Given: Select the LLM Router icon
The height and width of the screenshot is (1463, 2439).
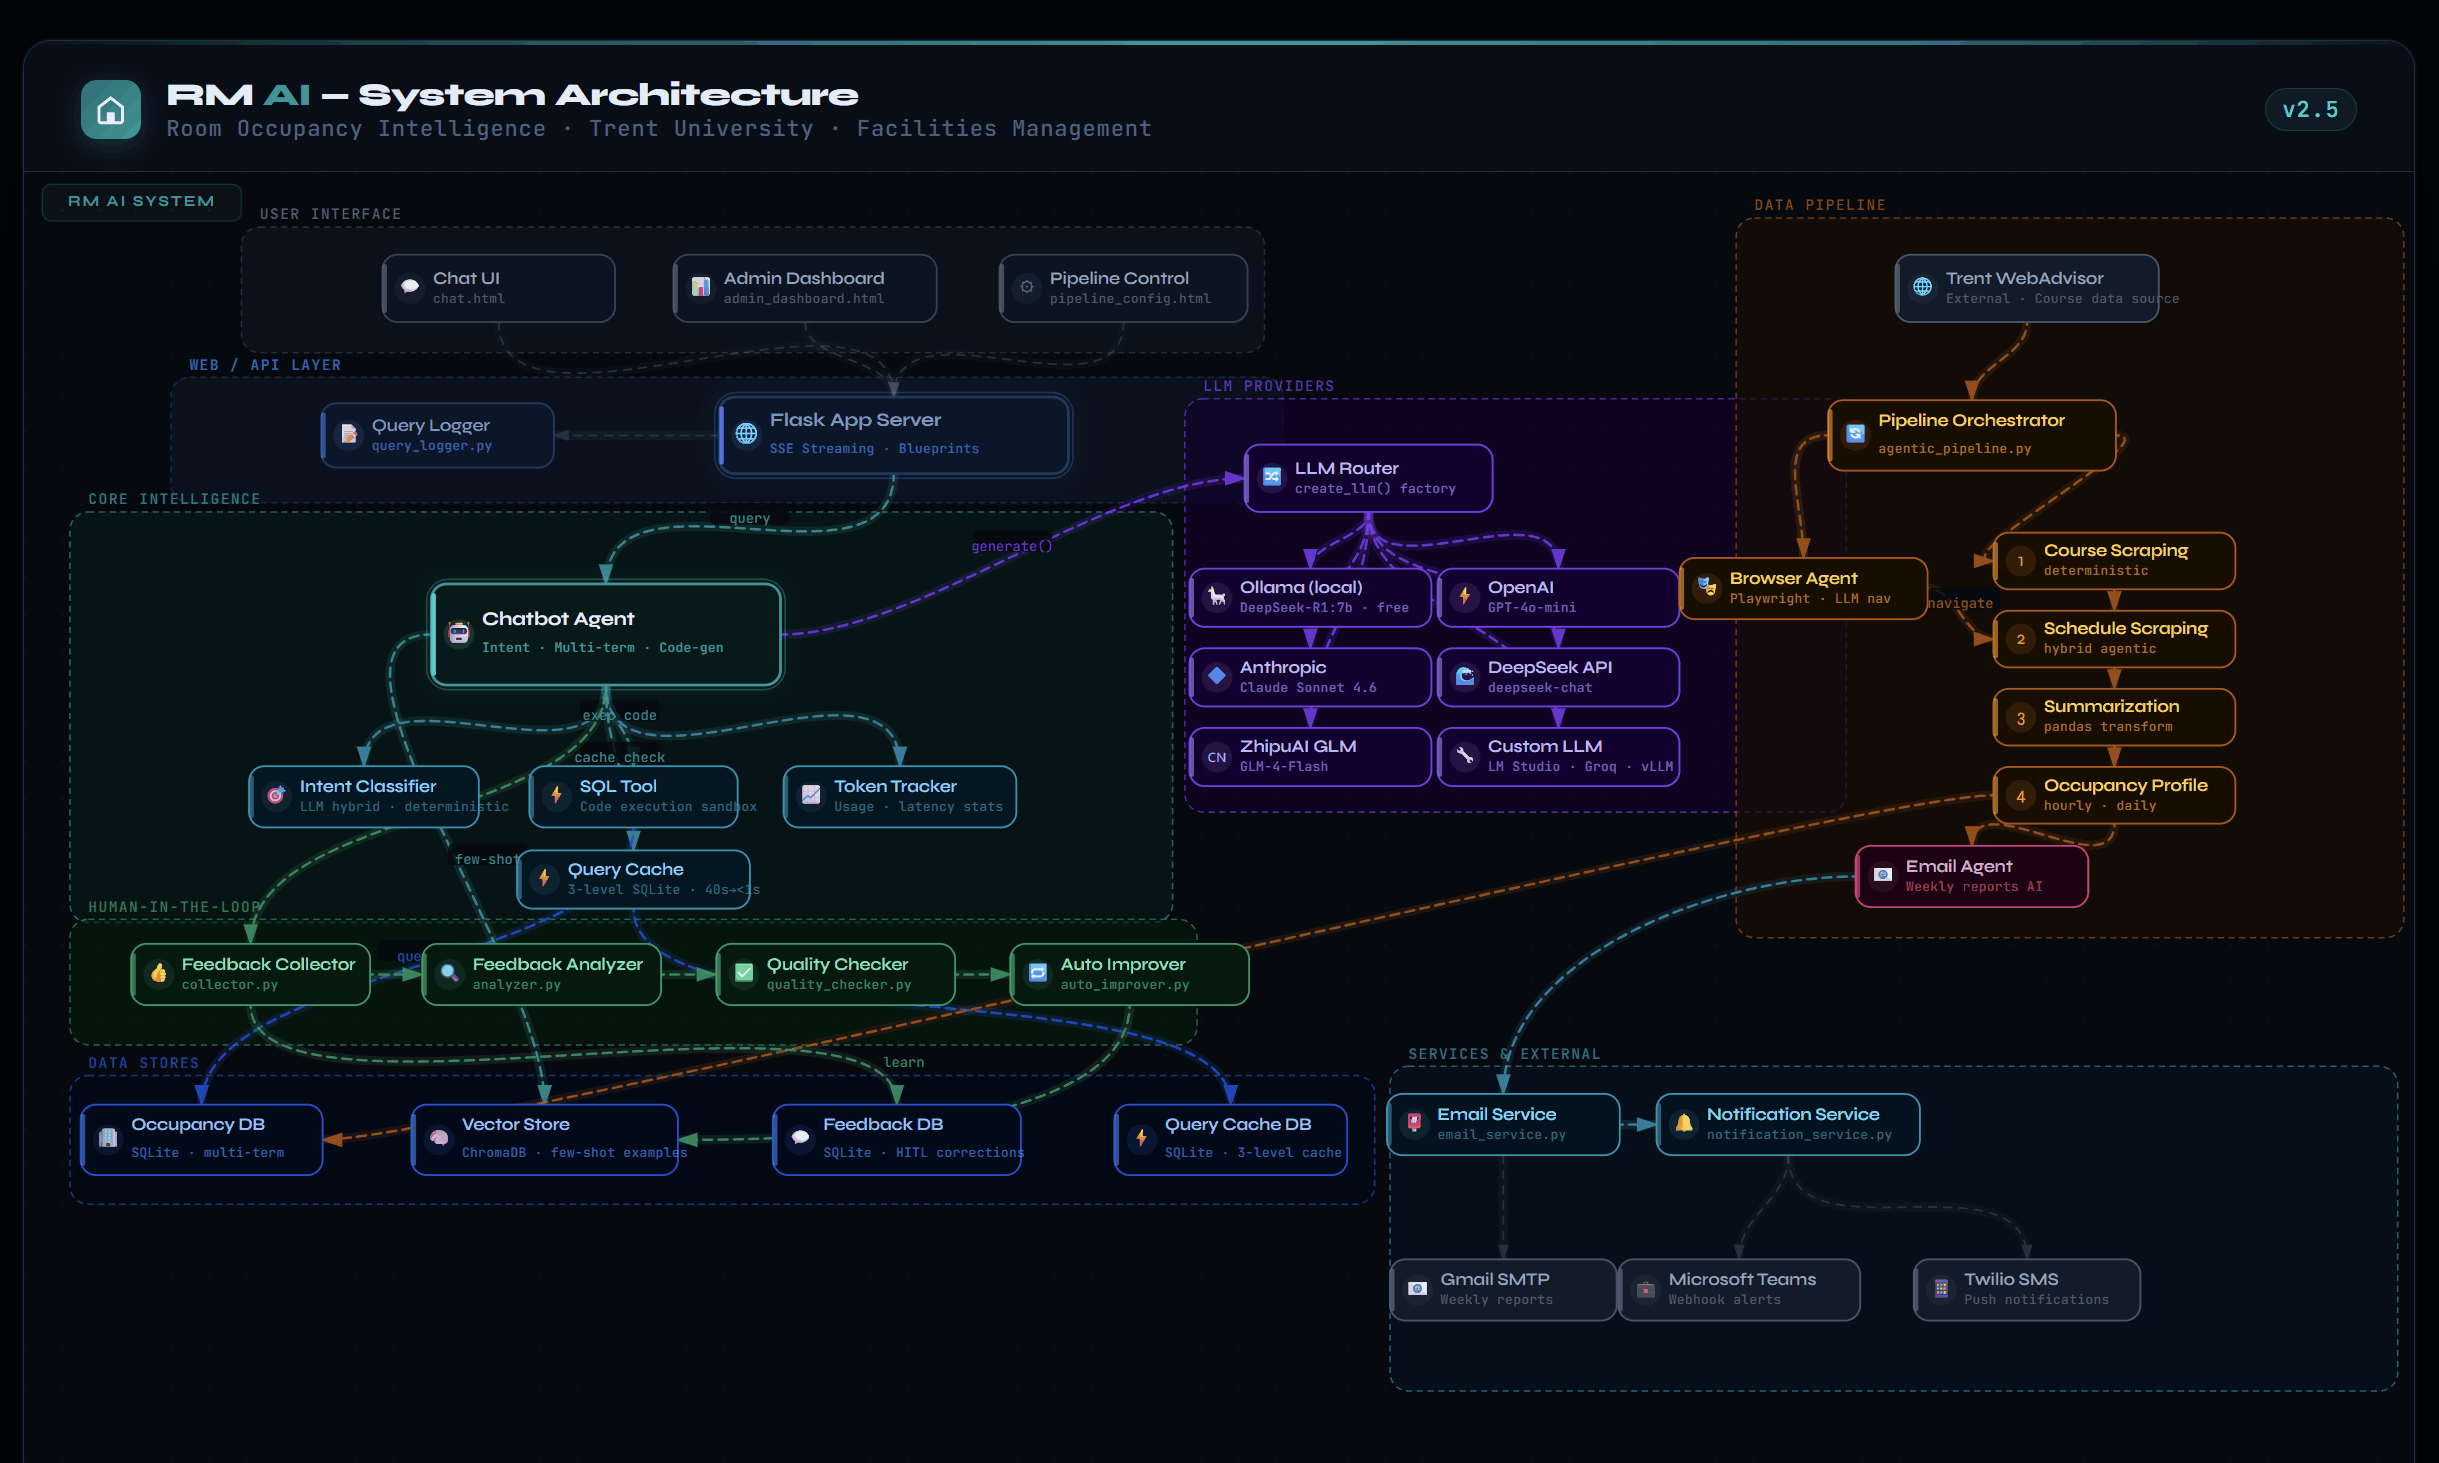Looking at the screenshot, I should pos(1272,477).
